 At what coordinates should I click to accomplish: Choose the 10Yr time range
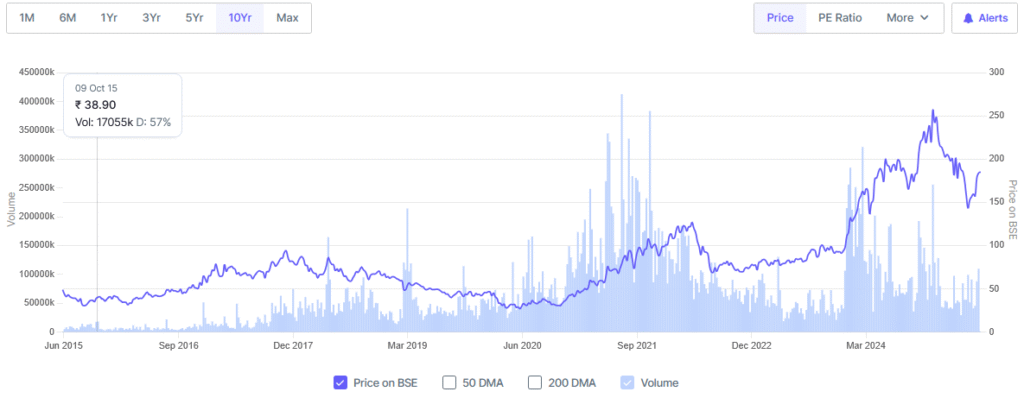(240, 18)
